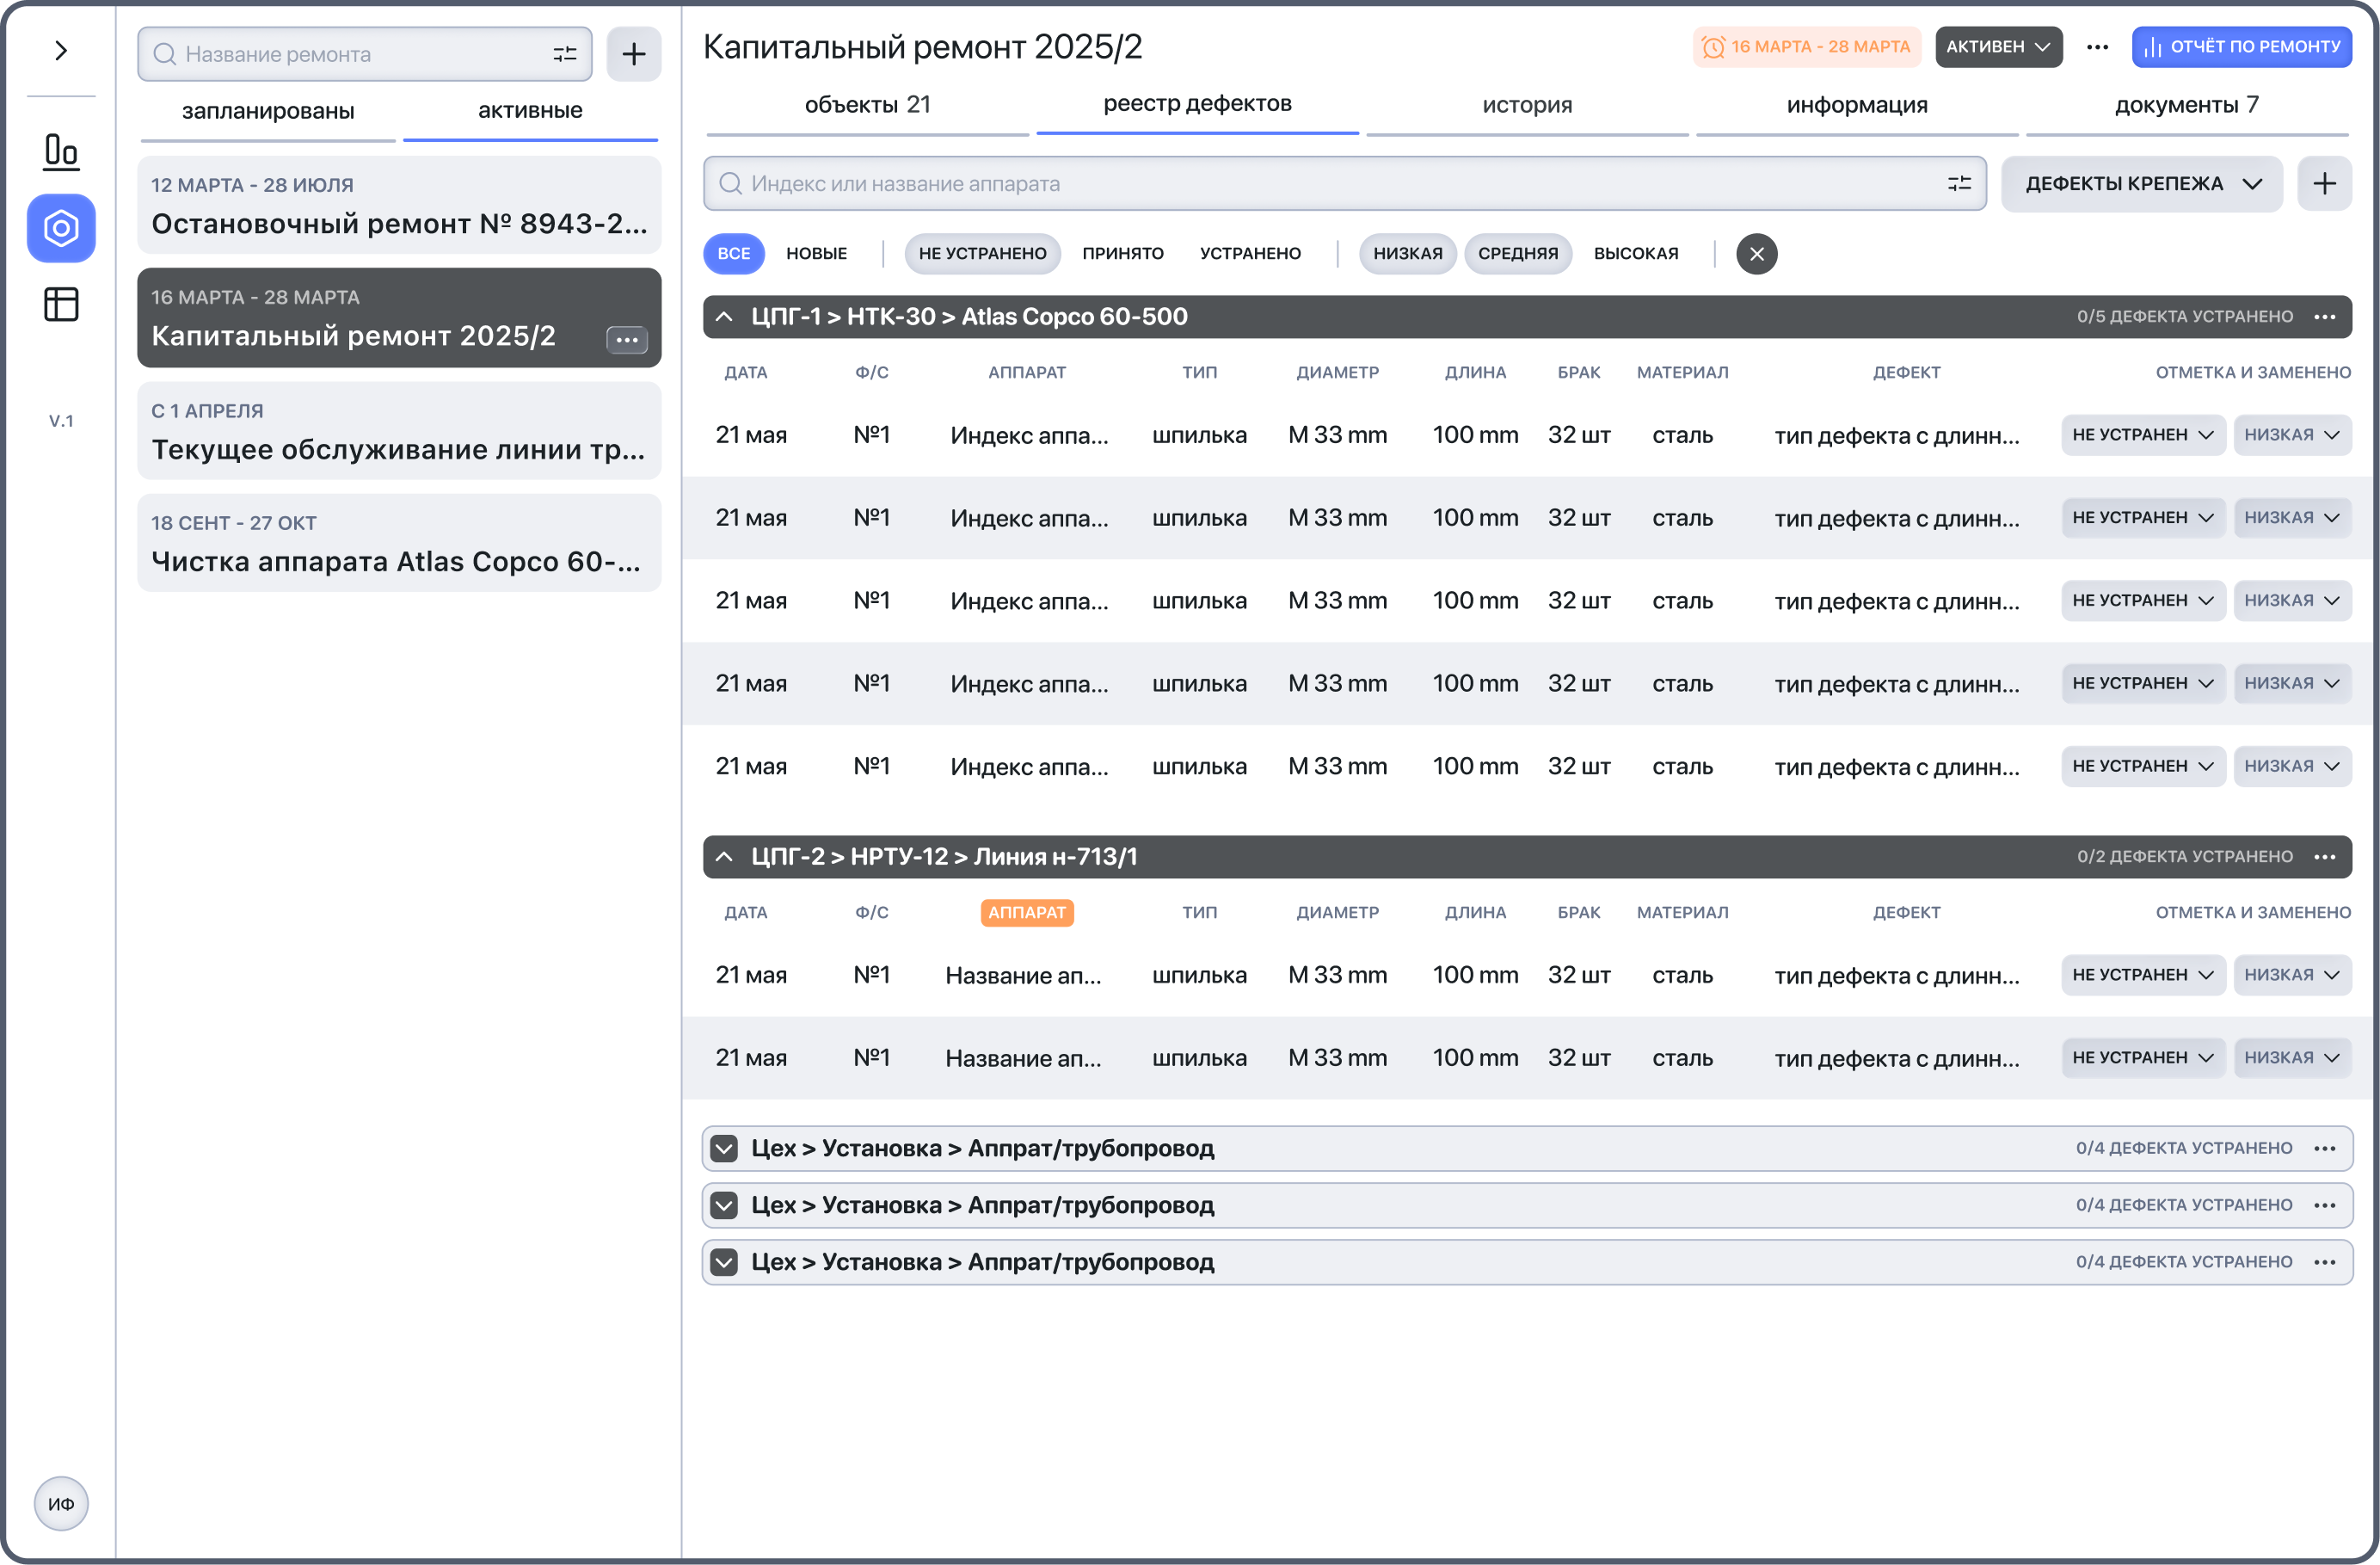Add a defect with the plus button
The height and width of the screenshot is (1565, 2380).
2324,183
